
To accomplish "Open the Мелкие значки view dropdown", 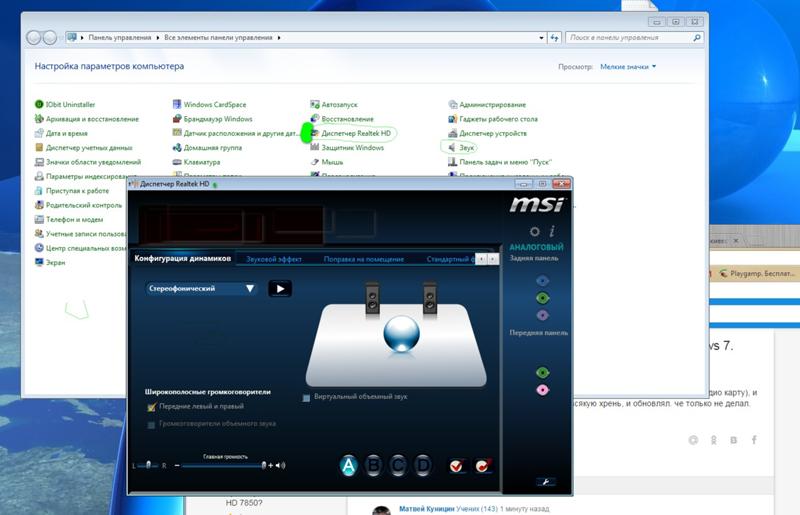I will 628,66.
